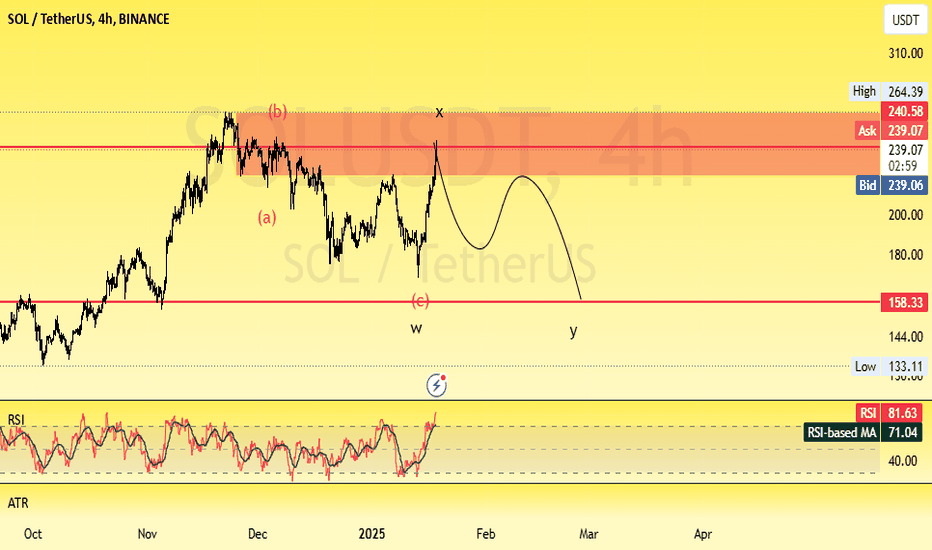This screenshot has width=932, height=550.
Task: Click the y wave label
Action: [574, 331]
